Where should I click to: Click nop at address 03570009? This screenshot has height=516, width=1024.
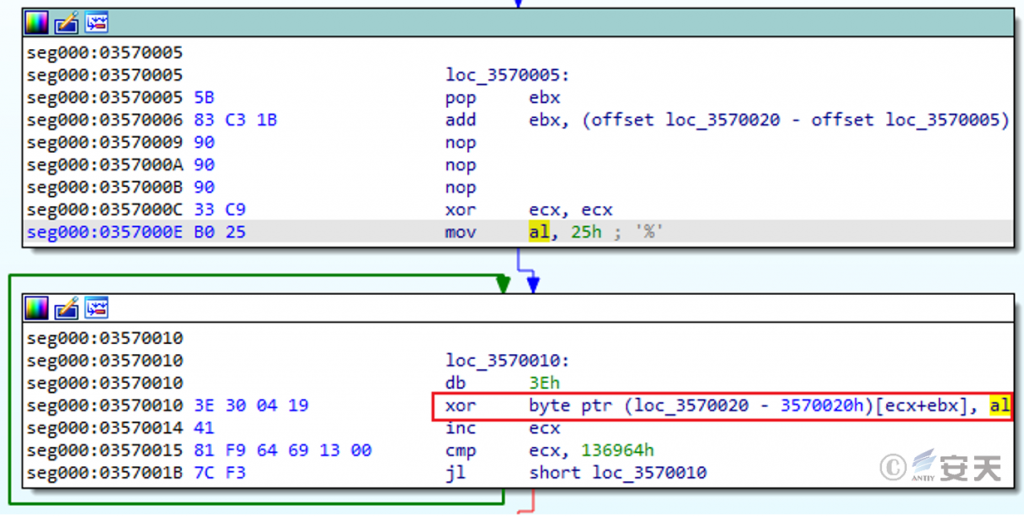pyautogui.click(x=461, y=142)
